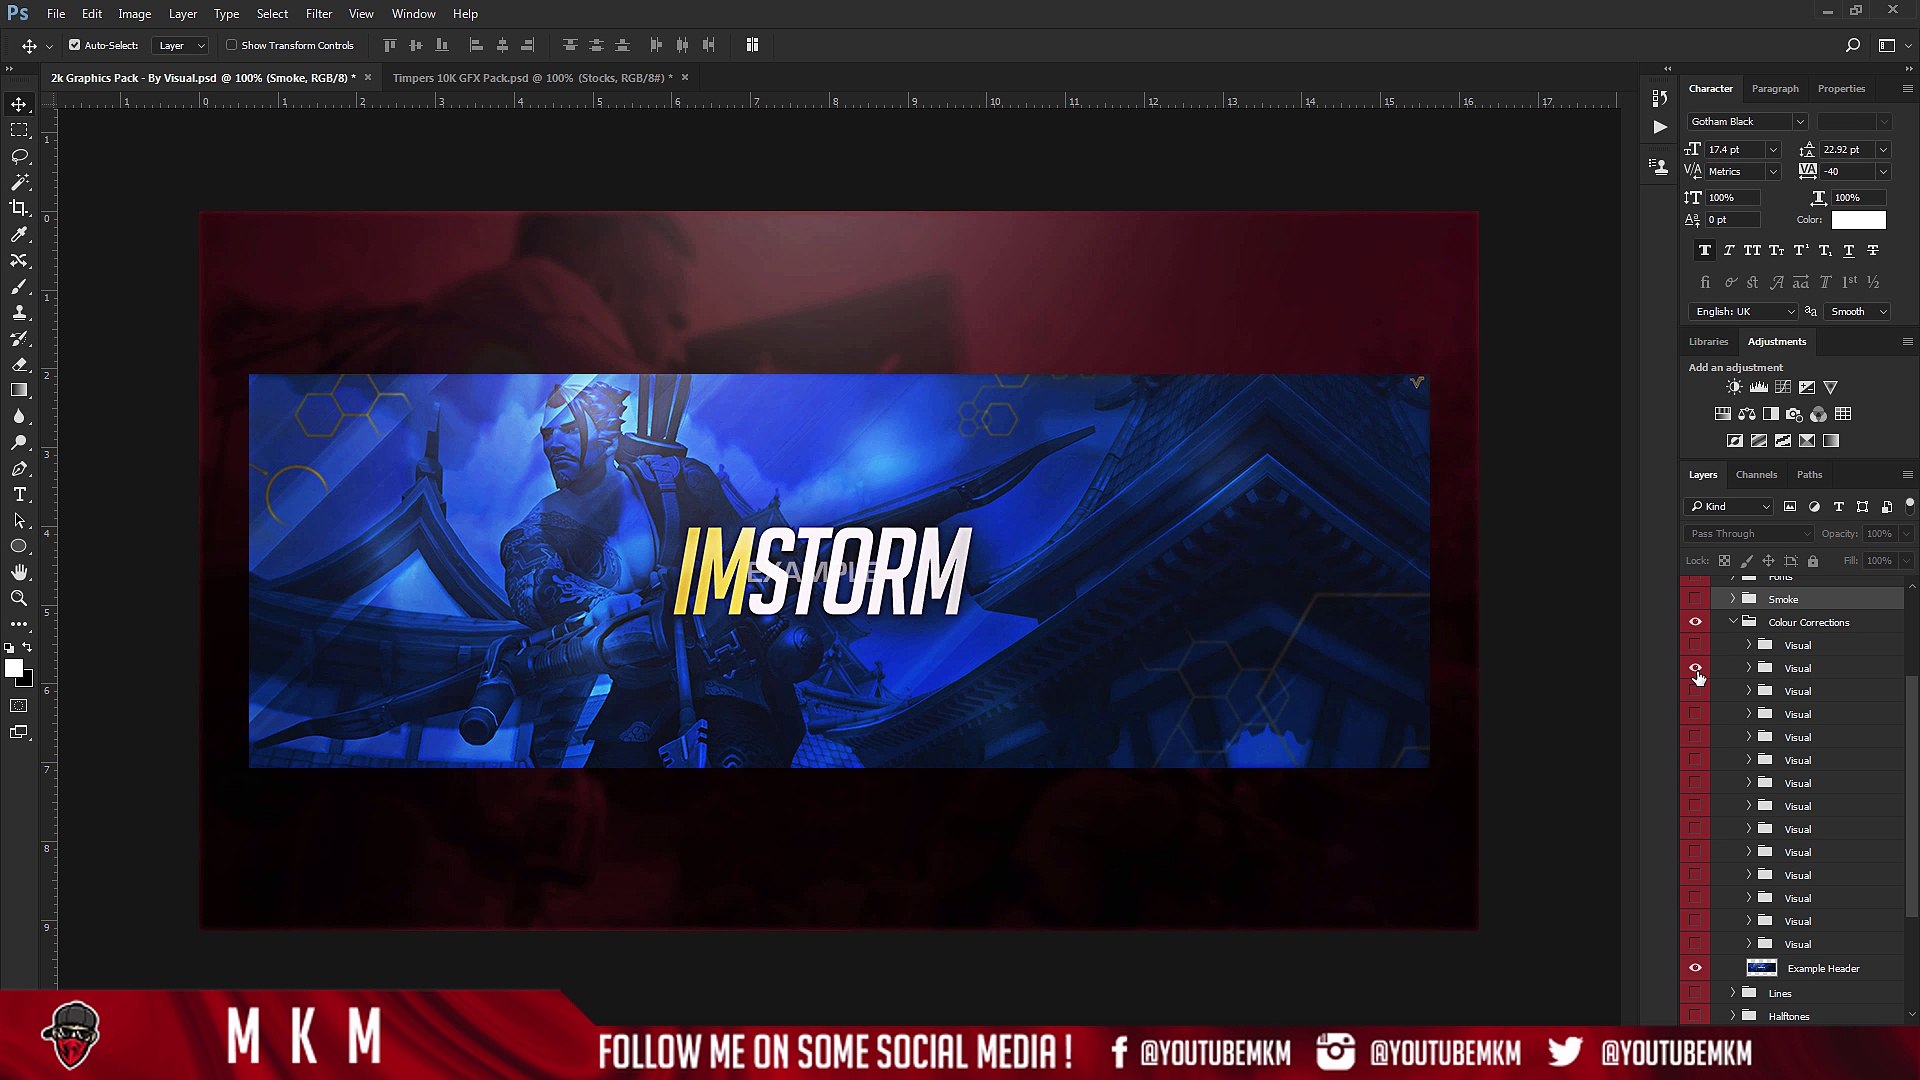Screen dimensions: 1920x1080
Task: Add a Brightness/Contrast adjustment
Action: (x=1734, y=387)
